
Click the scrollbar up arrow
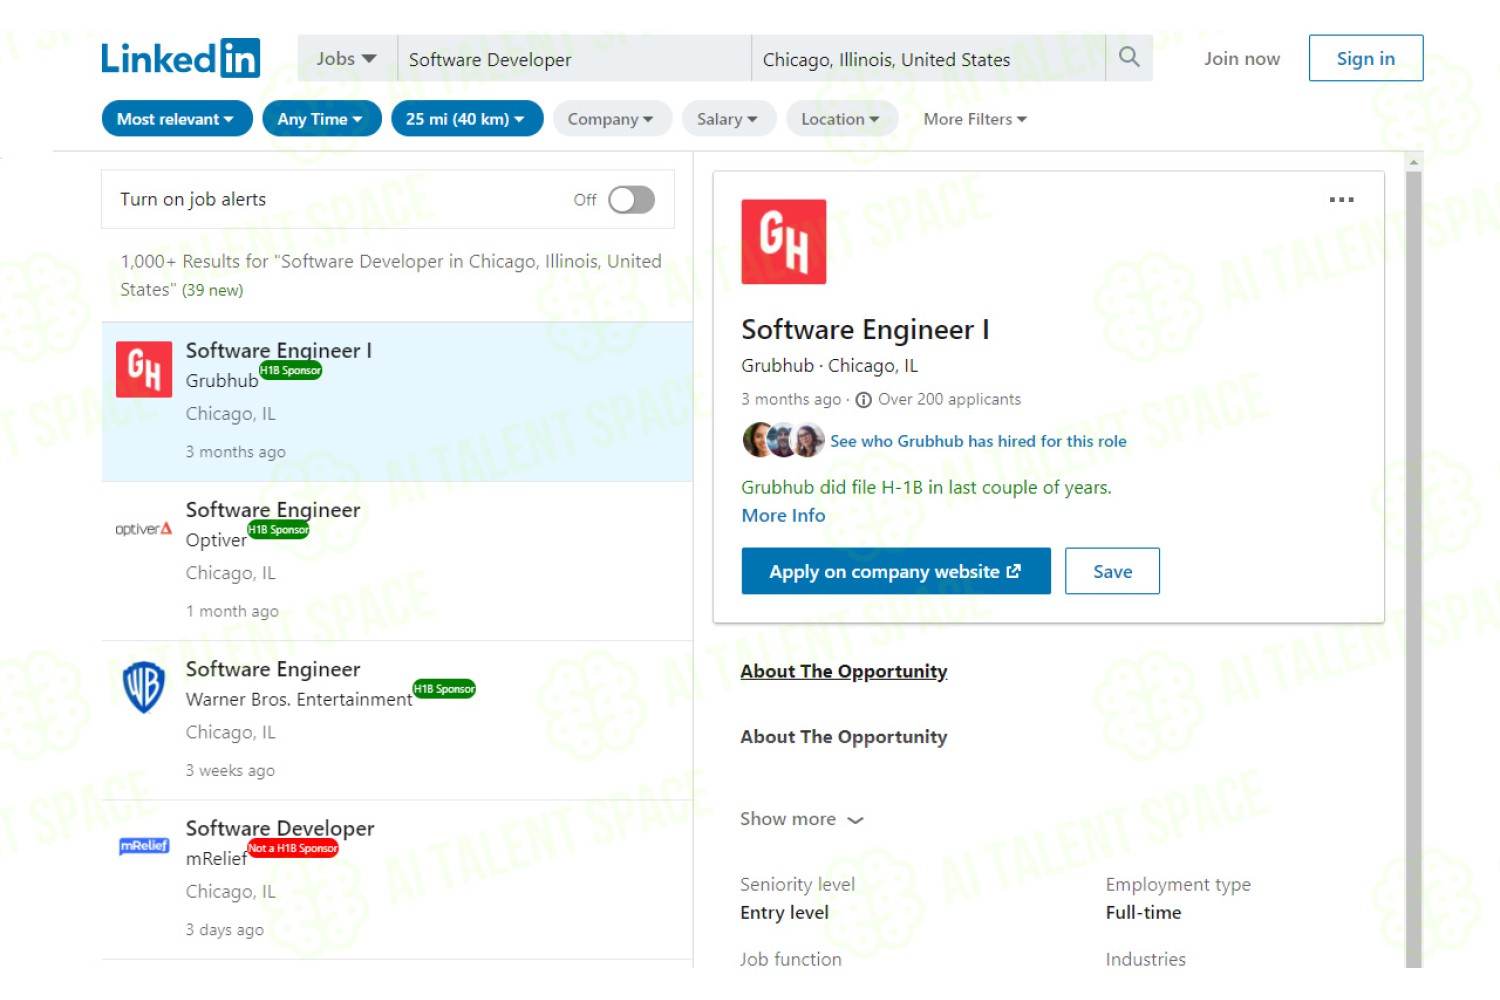1413,161
